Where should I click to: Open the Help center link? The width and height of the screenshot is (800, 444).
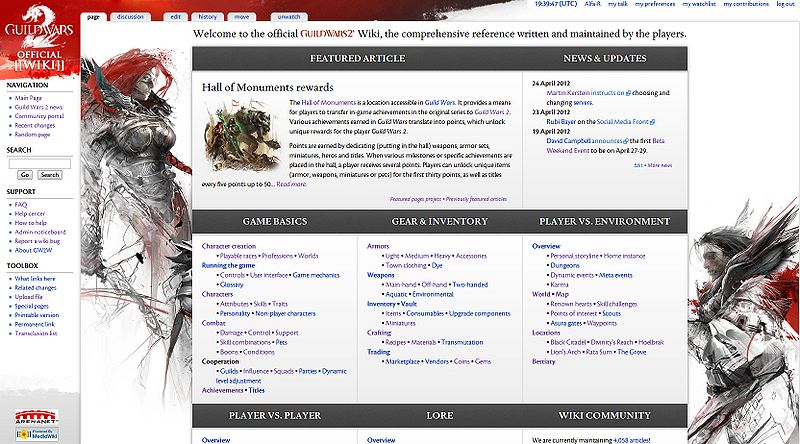coord(30,214)
